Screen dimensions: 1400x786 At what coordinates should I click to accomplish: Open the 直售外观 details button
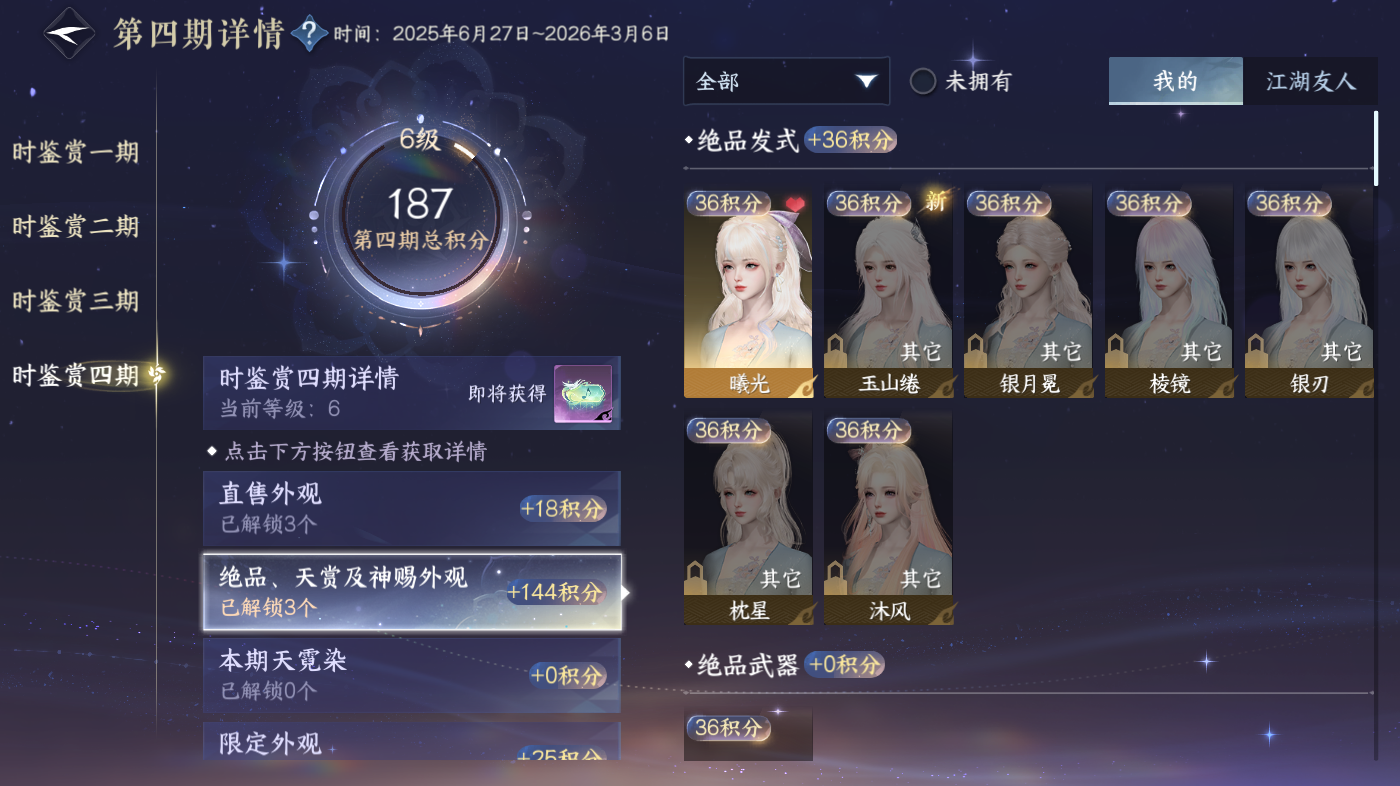412,508
